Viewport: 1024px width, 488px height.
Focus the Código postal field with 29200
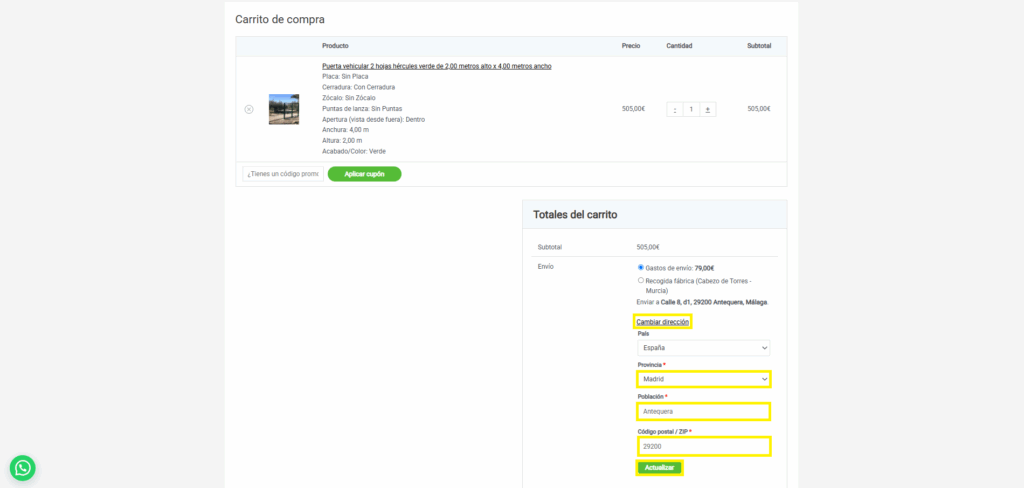tap(704, 446)
